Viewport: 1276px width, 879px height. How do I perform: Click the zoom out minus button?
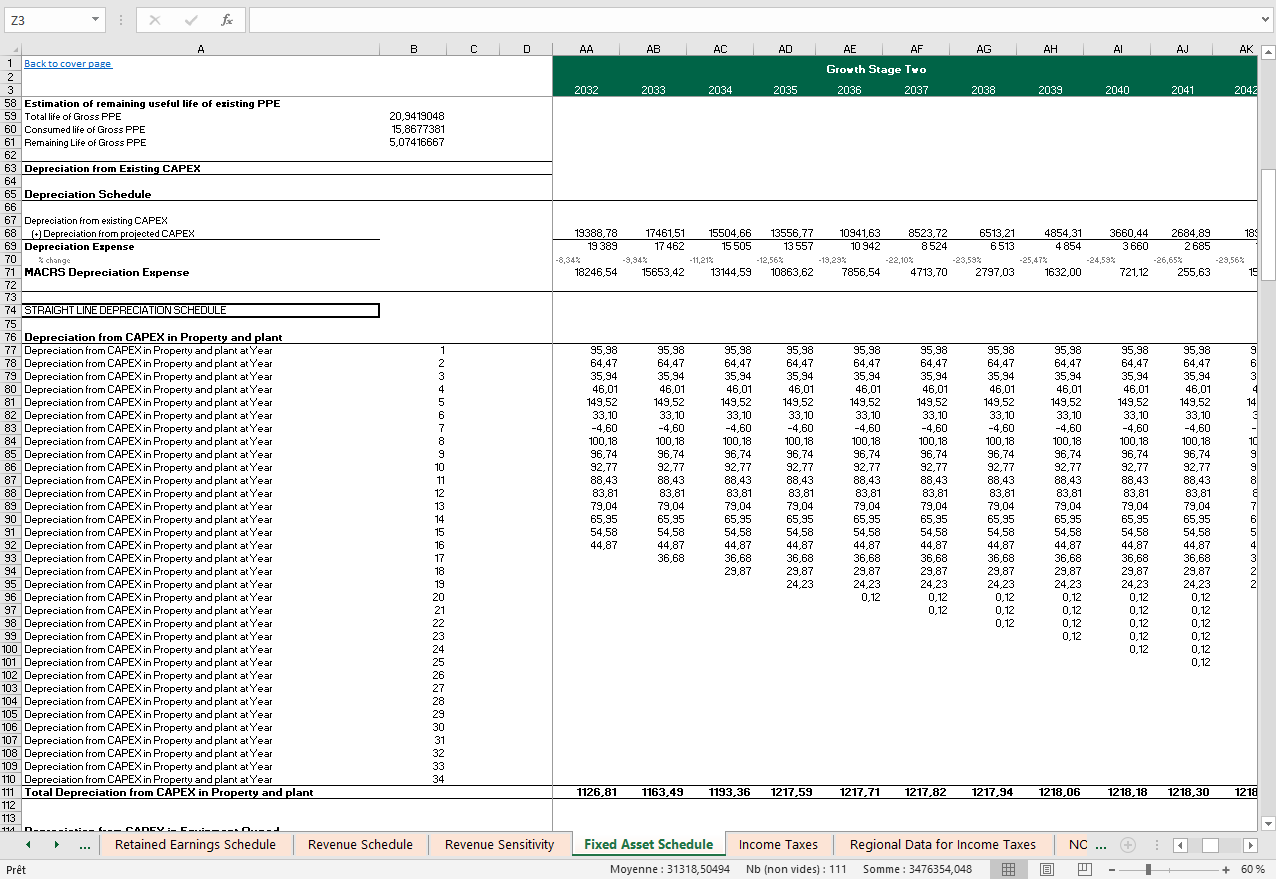1111,870
